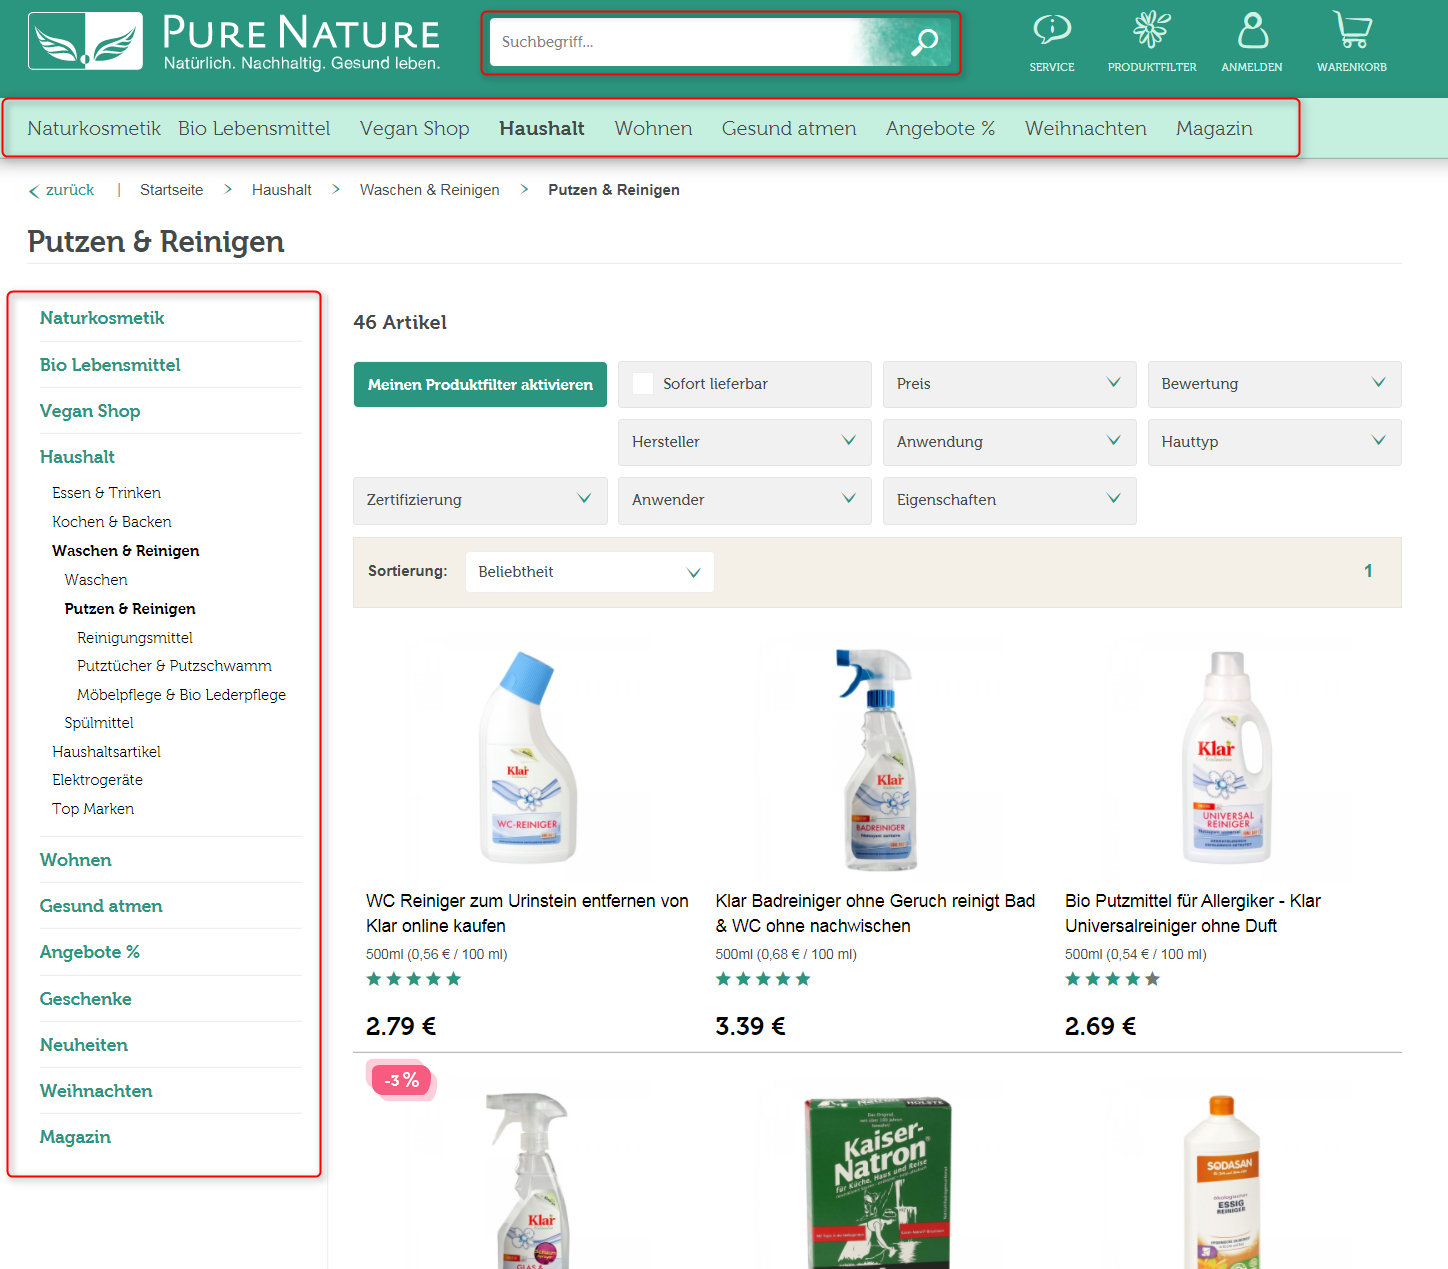Click the Meinen Produktfilter aktivieren toggle button
This screenshot has height=1269, width=1448.
(x=480, y=384)
